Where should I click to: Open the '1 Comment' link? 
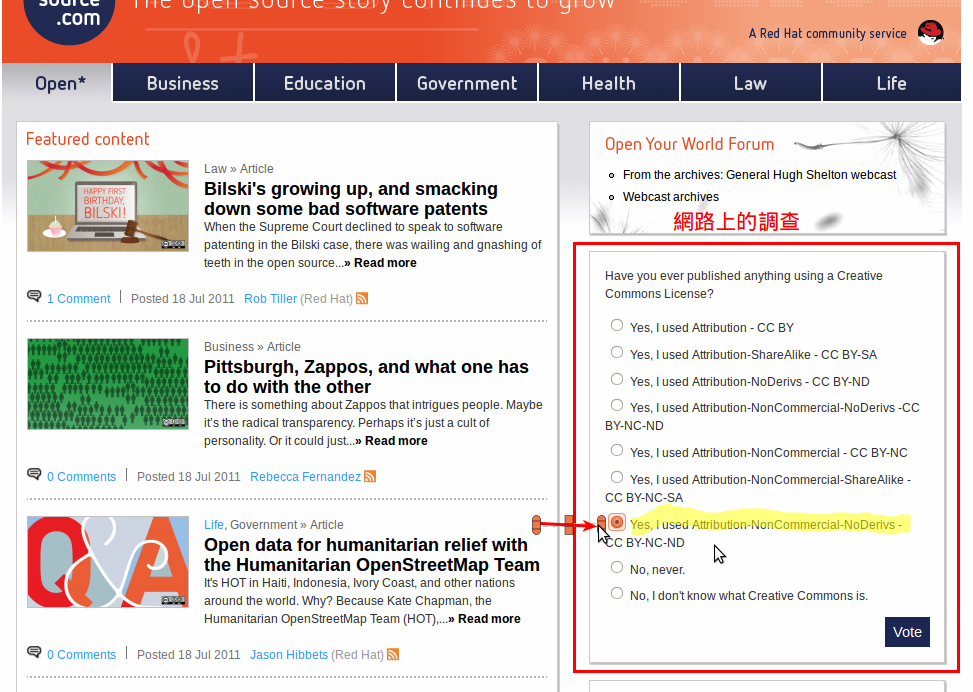[x=79, y=299]
